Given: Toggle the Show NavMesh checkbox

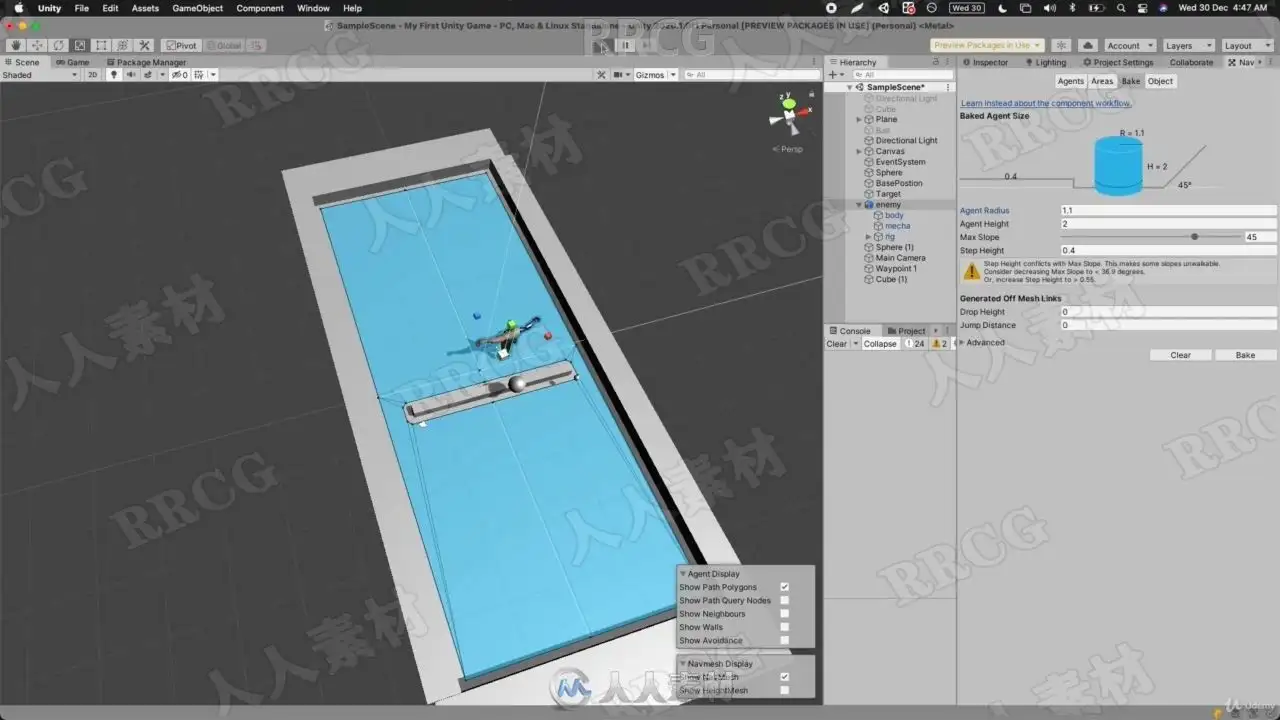Looking at the screenshot, I should (x=784, y=677).
